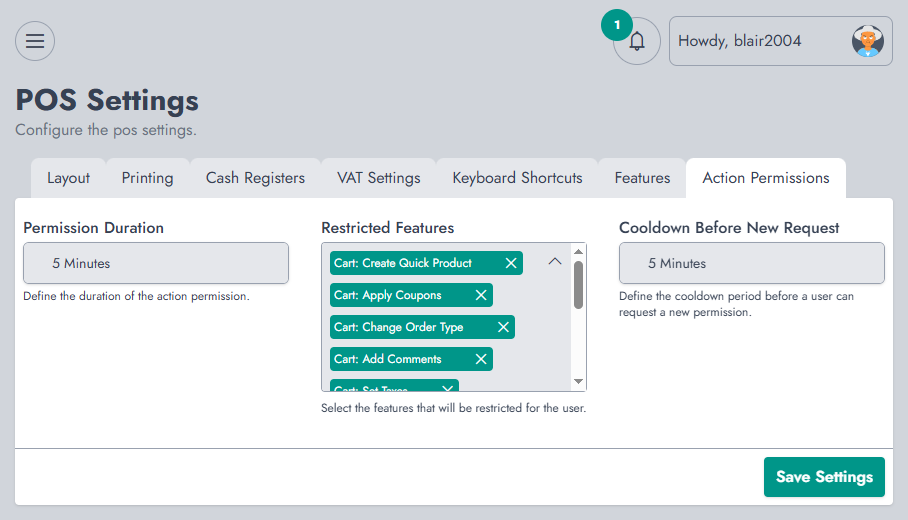The image size is (908, 520).
Task: Open the Permission Duration dropdown
Action: pyautogui.click(x=156, y=263)
